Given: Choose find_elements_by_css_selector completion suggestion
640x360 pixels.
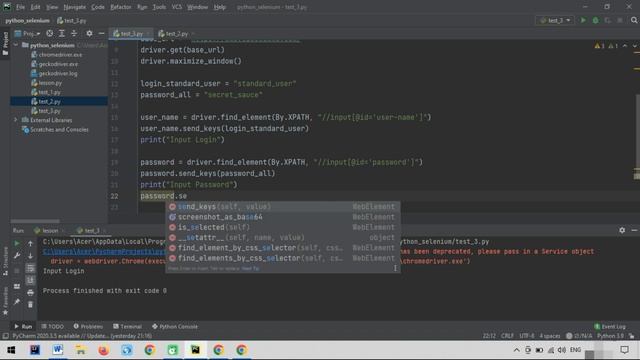Looking at the screenshot, I should click(282, 258).
